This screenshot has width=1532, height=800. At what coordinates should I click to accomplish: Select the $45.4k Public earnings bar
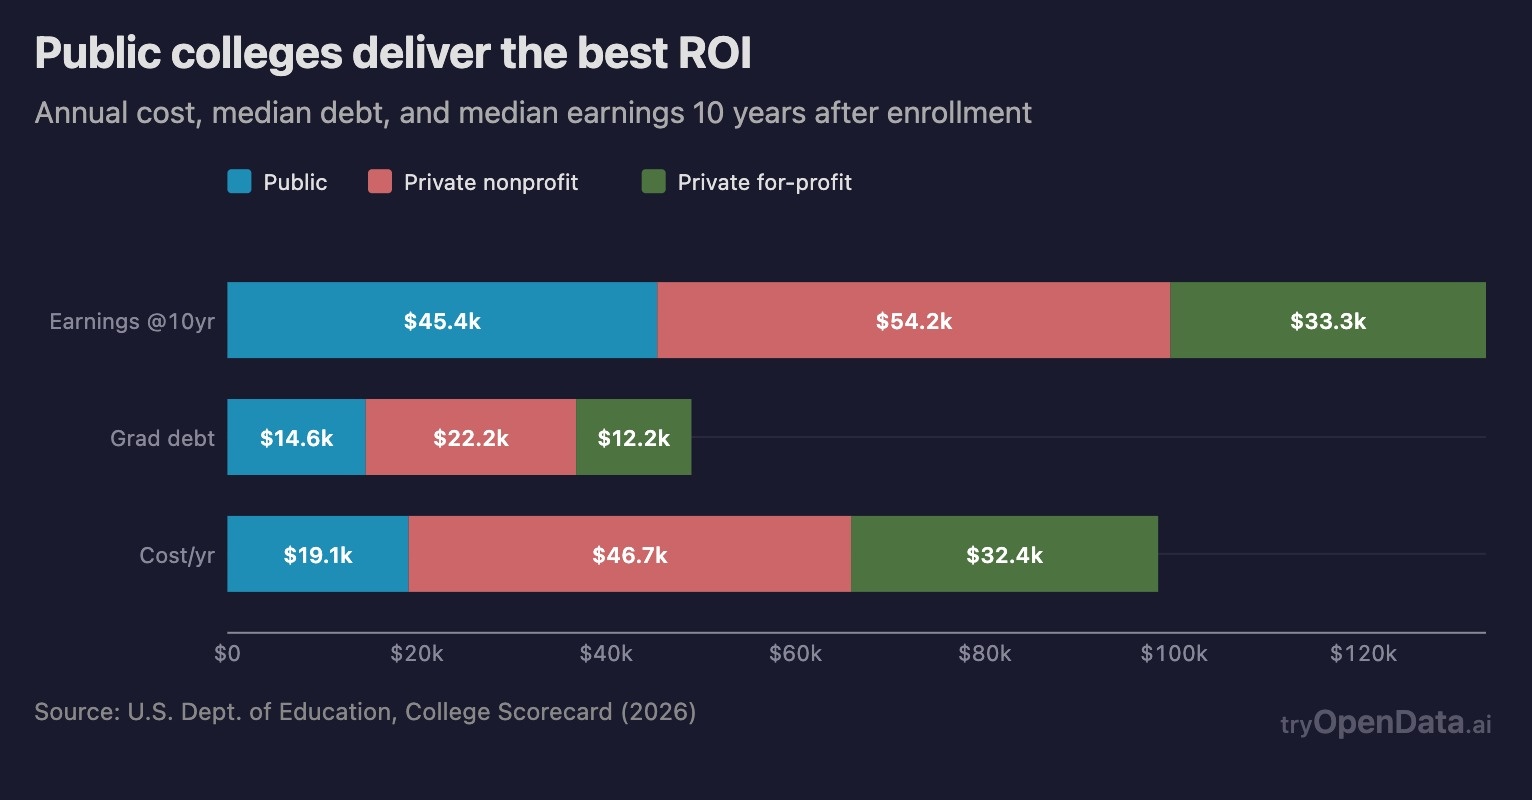pyautogui.click(x=442, y=320)
